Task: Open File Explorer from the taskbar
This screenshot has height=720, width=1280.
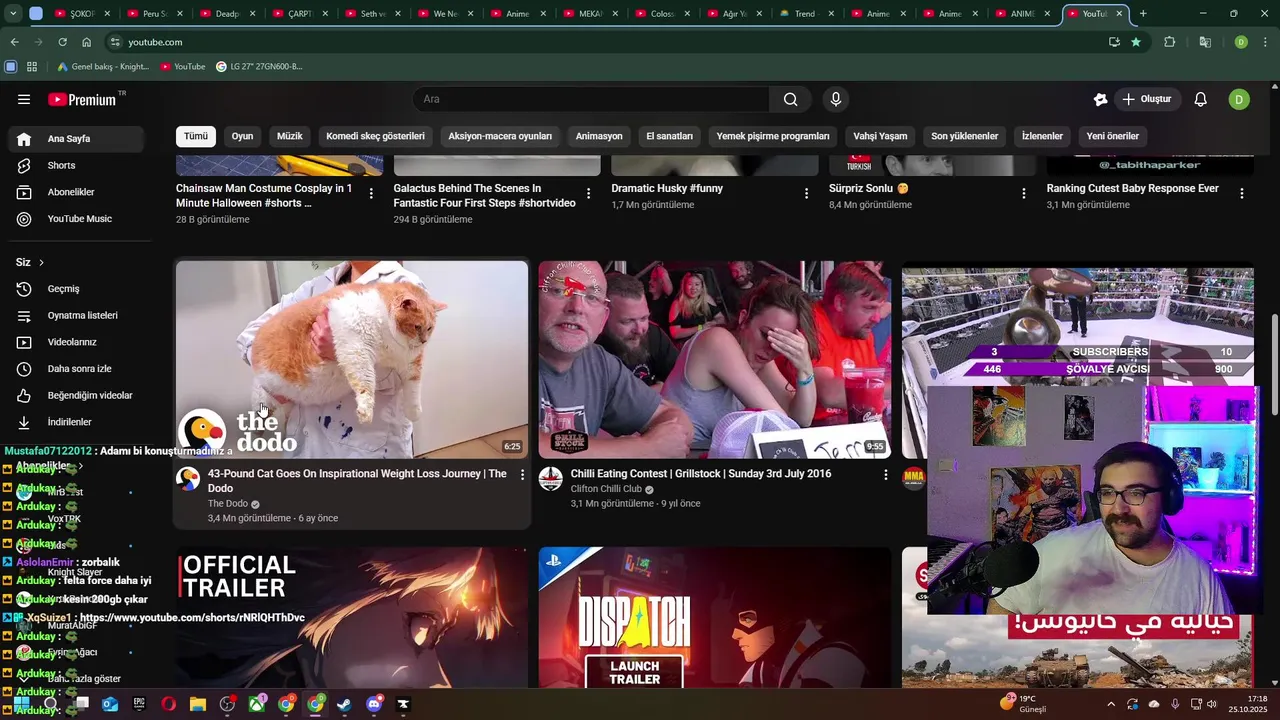Action: (198, 704)
